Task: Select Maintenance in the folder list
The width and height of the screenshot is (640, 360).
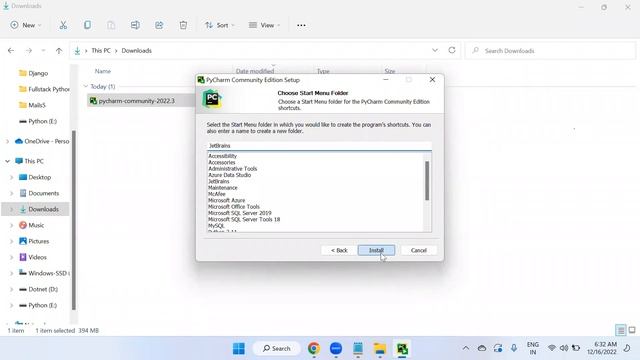Action: point(222,188)
